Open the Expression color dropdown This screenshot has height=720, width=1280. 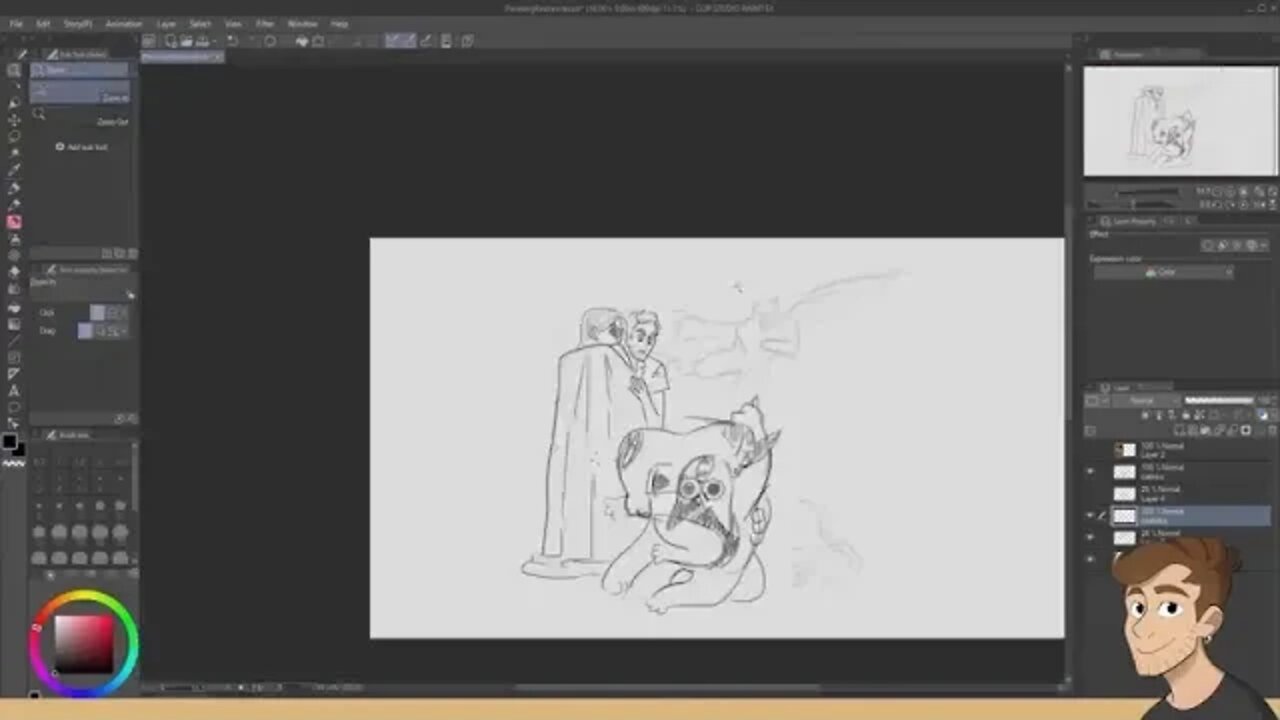[1163, 272]
